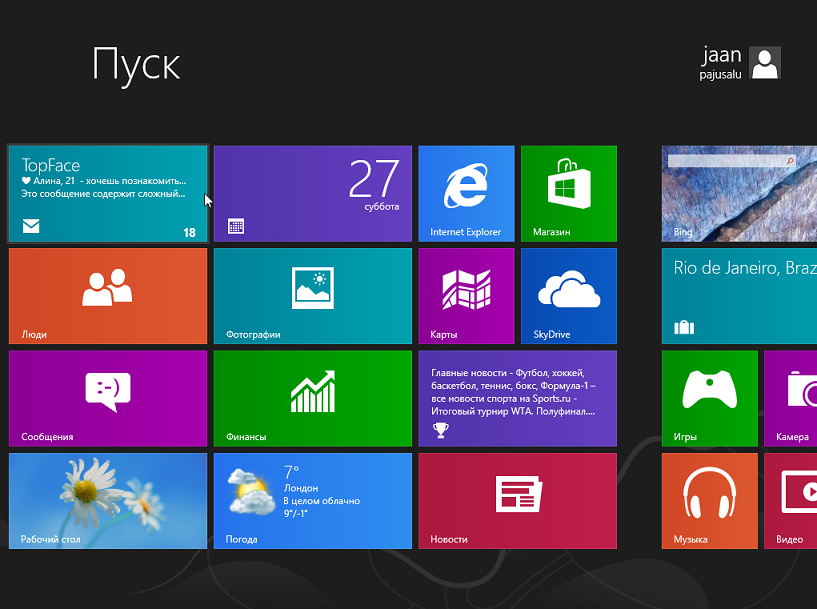Open the Рабочий стол desktop tile
The width and height of the screenshot is (817, 609).
[x=108, y=501]
